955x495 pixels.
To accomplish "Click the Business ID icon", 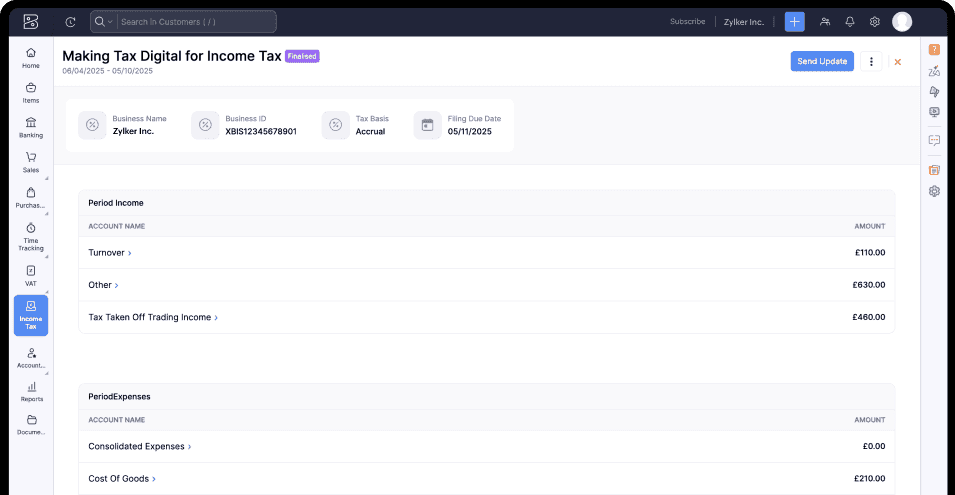I will point(205,125).
